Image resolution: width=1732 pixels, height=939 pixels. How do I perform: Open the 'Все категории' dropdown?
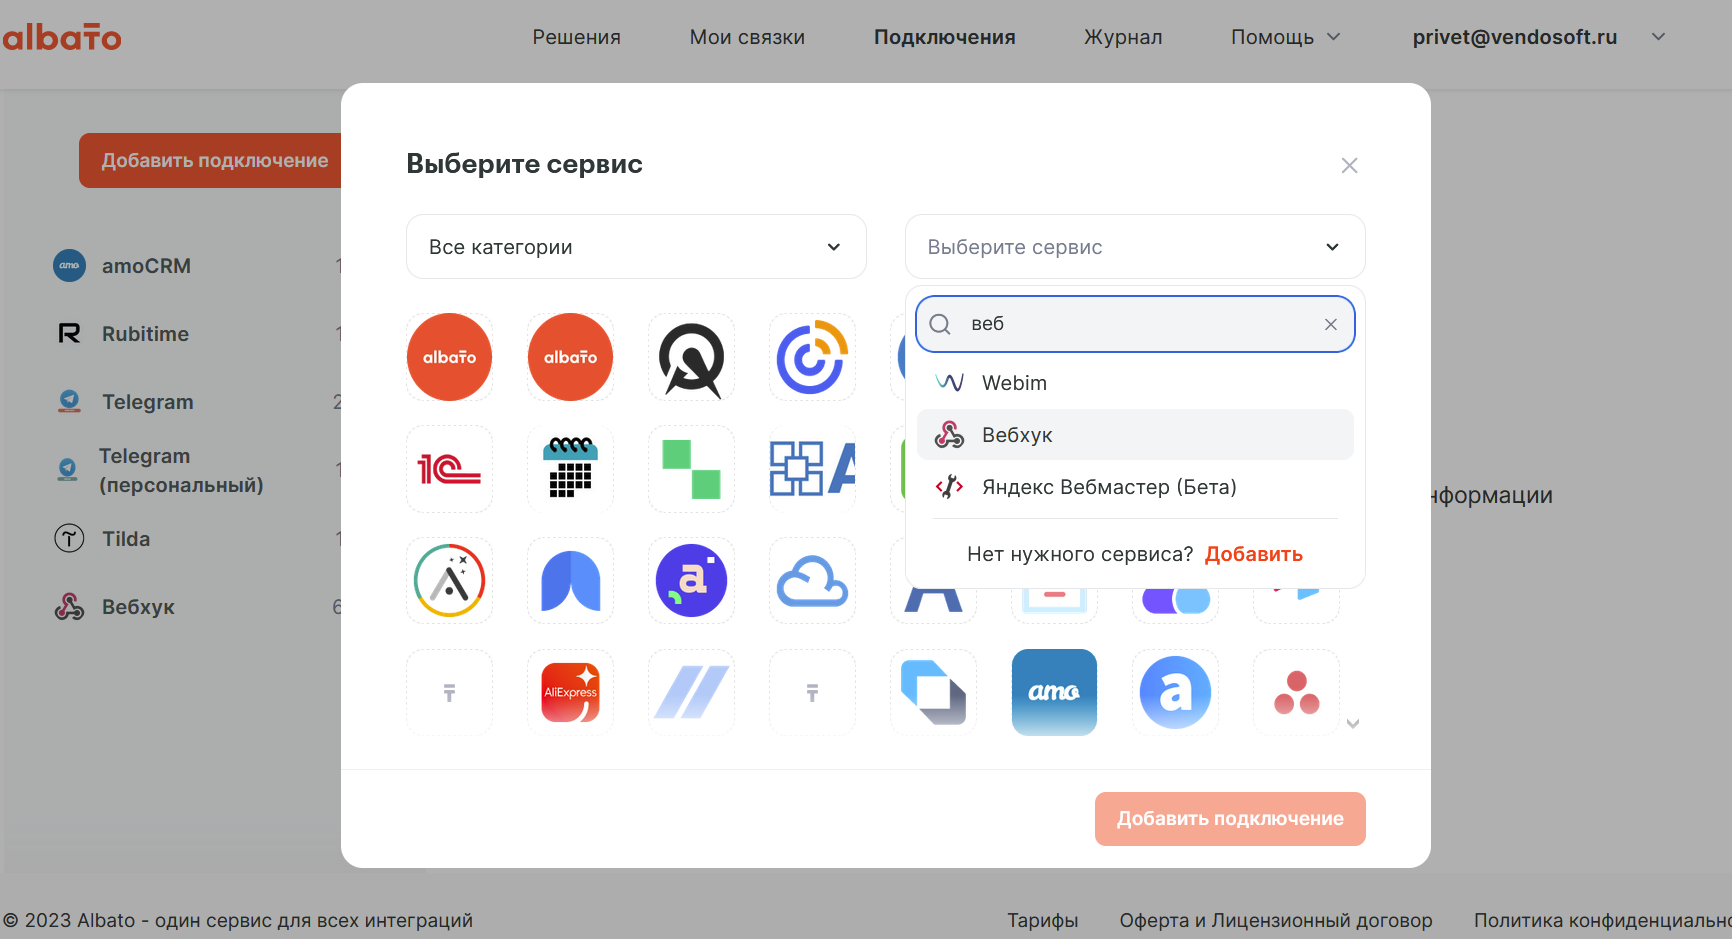[636, 247]
